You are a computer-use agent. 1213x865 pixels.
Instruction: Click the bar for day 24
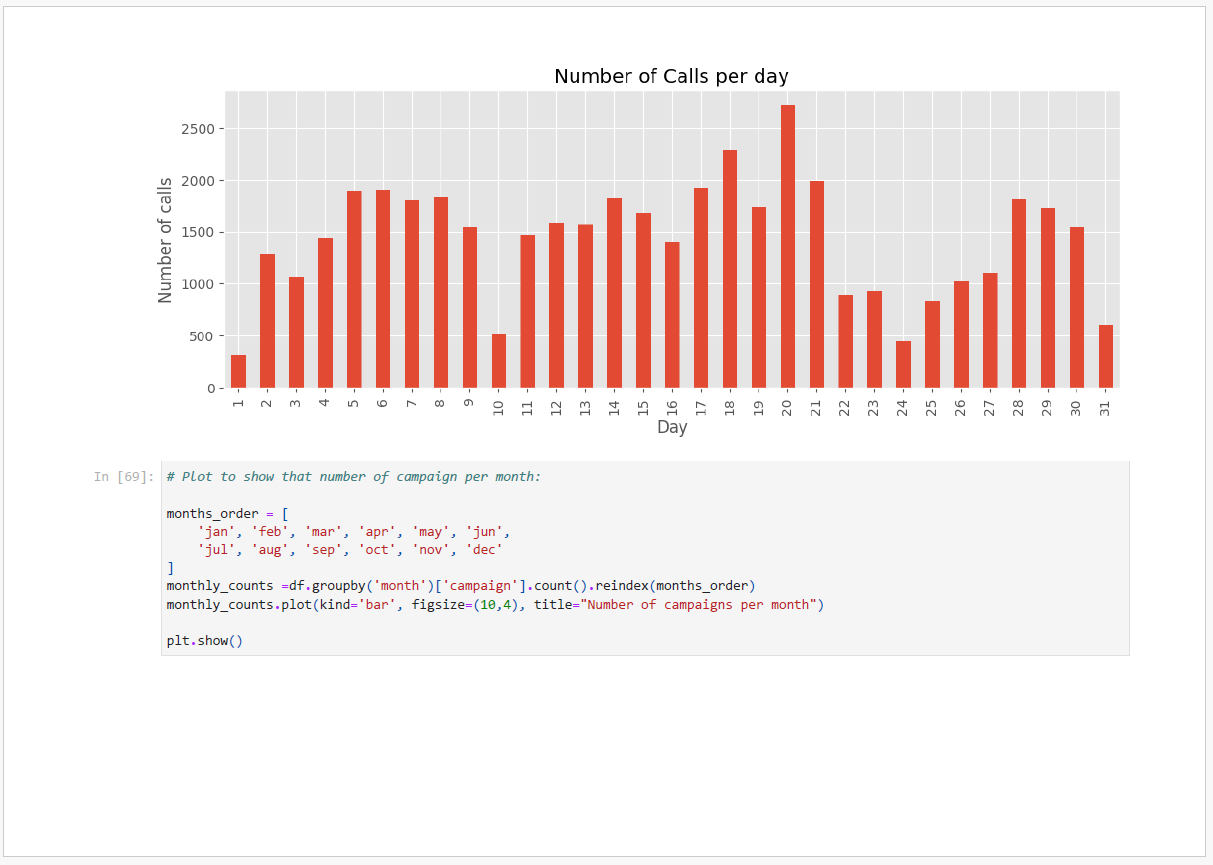click(903, 365)
